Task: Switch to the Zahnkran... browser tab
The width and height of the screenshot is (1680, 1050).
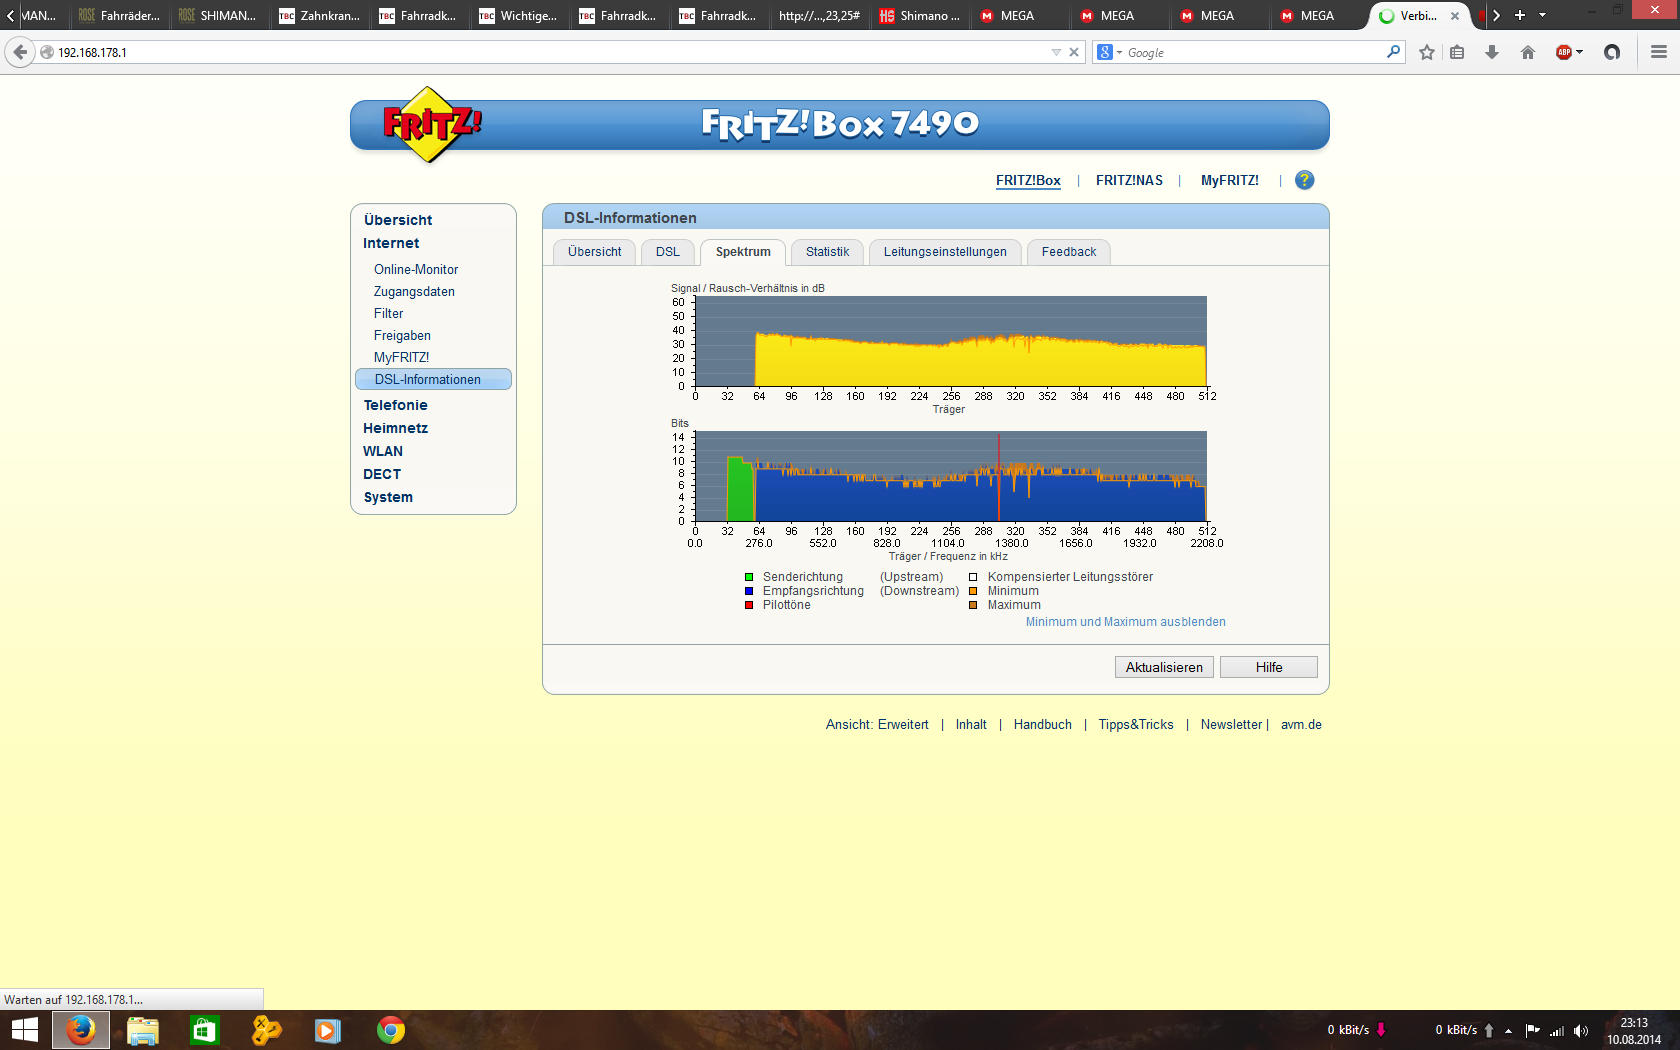Action: click(319, 15)
